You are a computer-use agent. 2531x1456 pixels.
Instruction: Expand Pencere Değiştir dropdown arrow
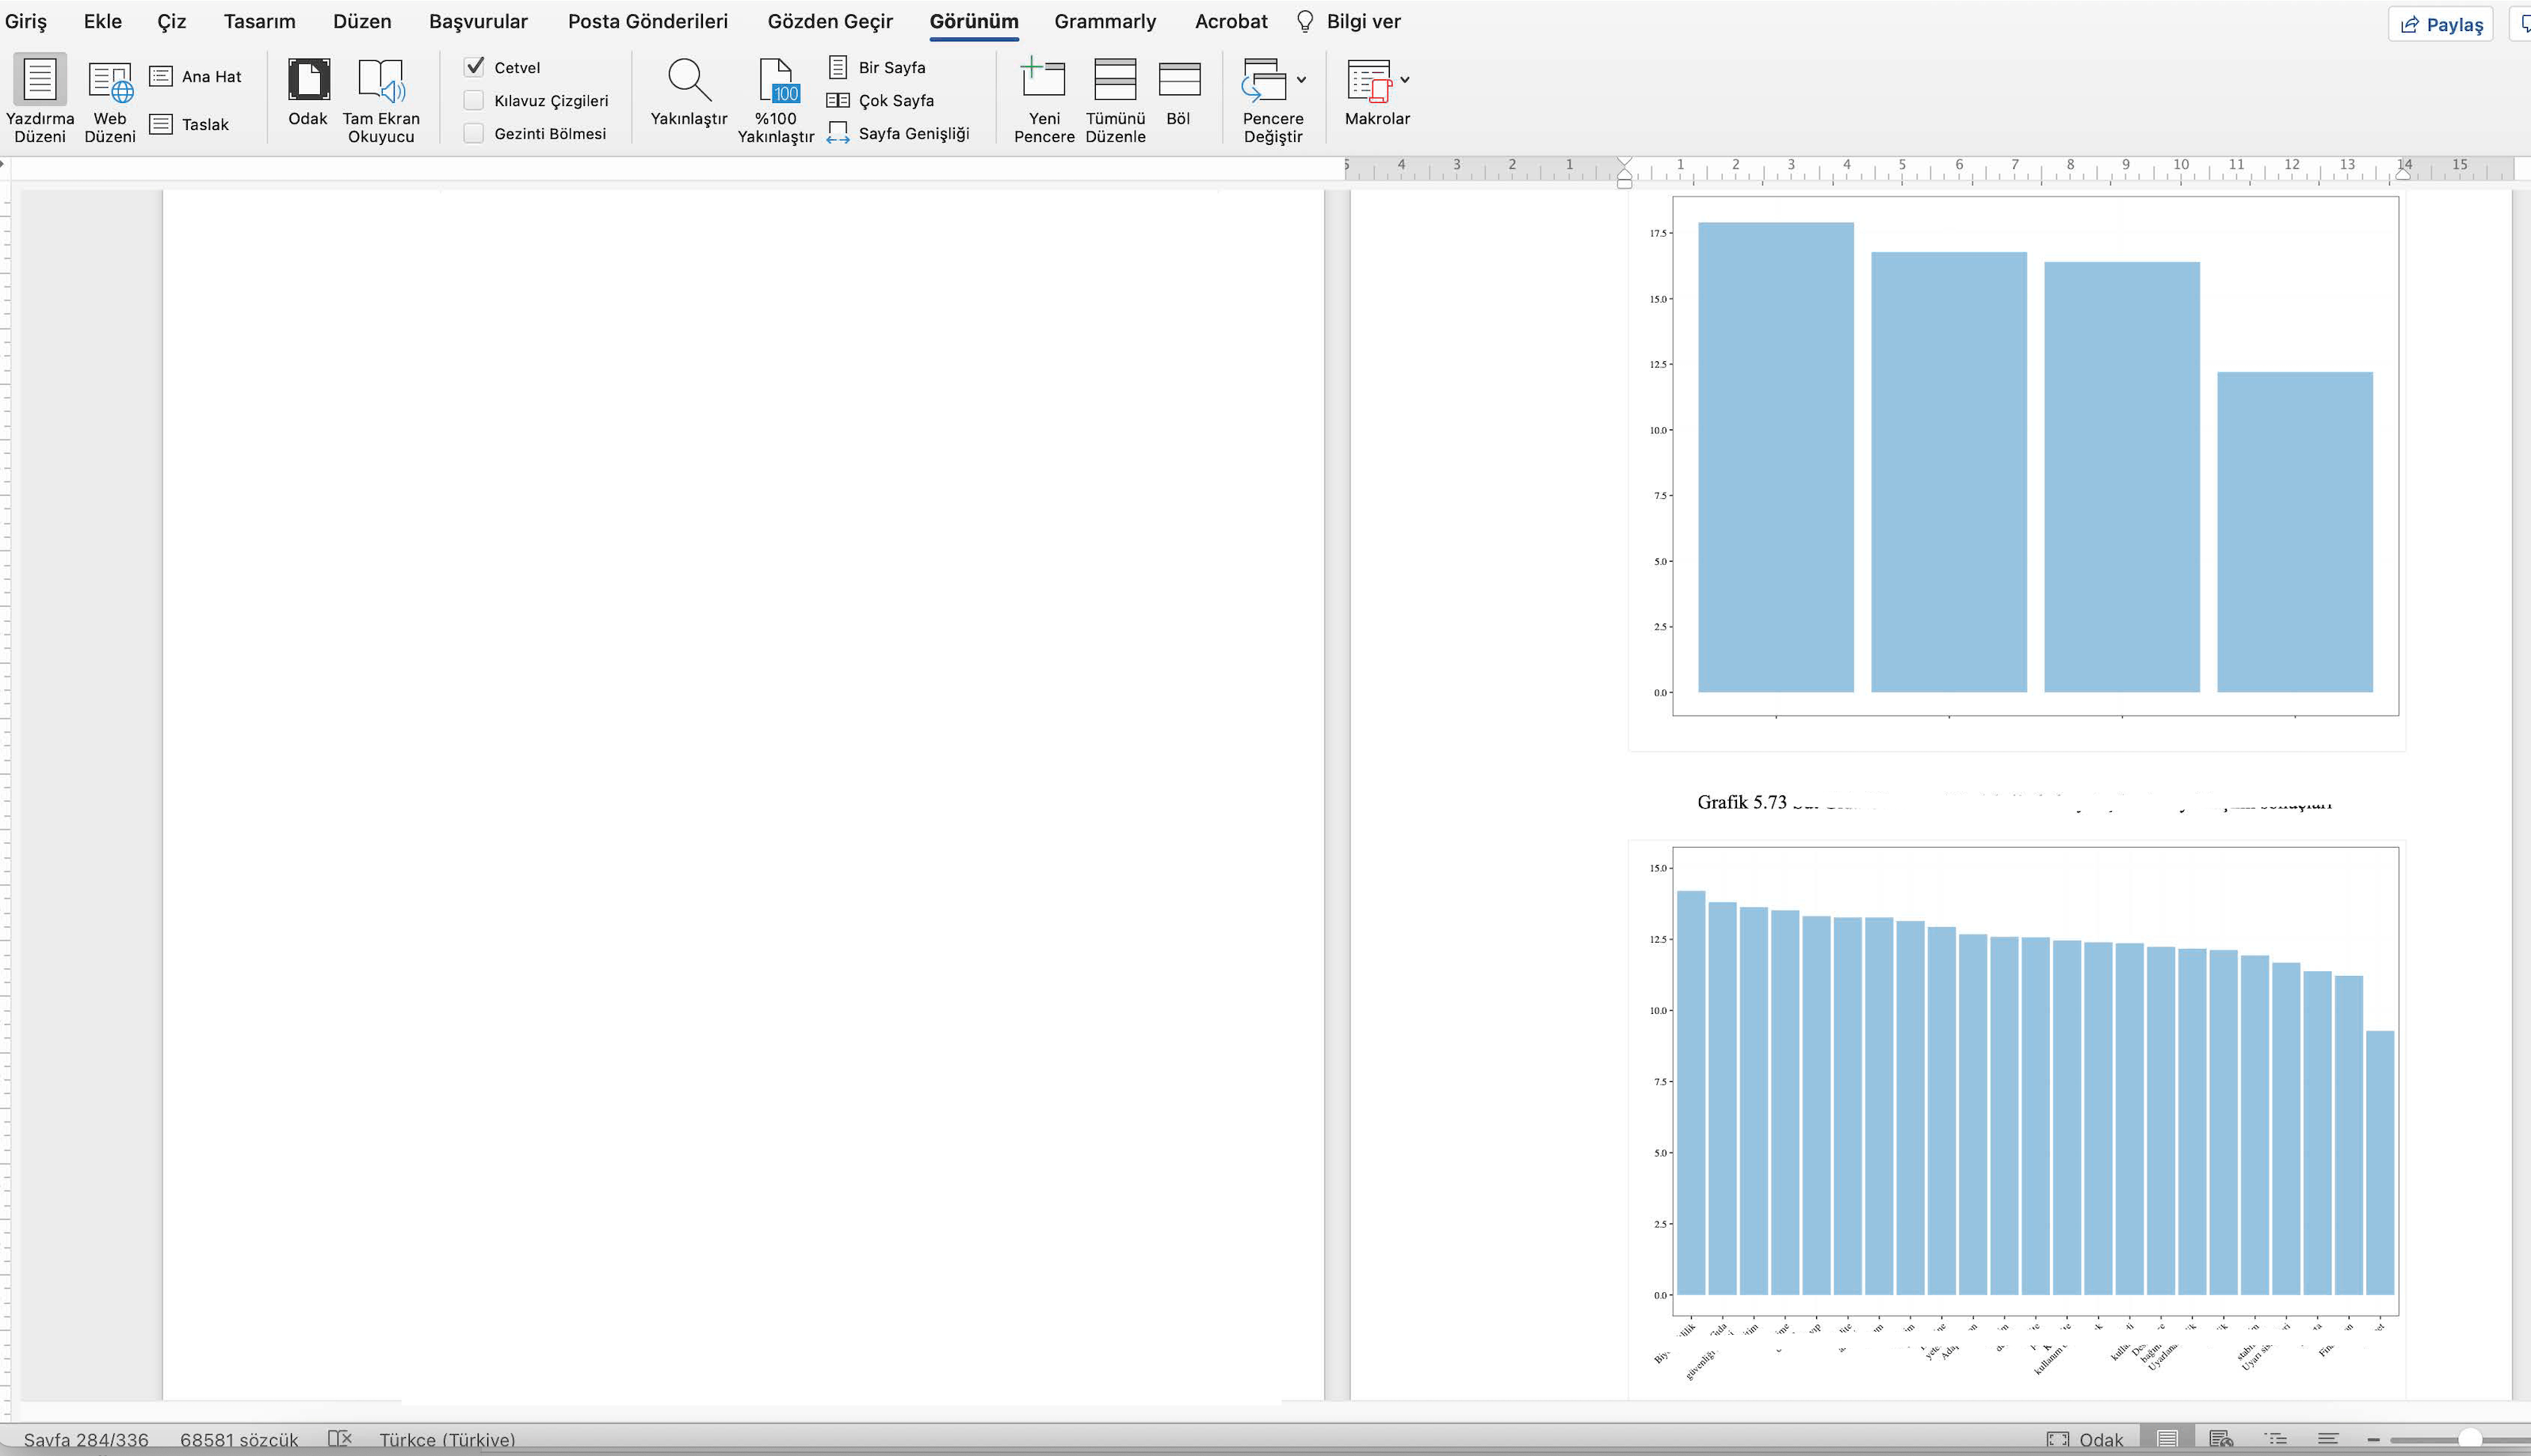click(x=1301, y=79)
